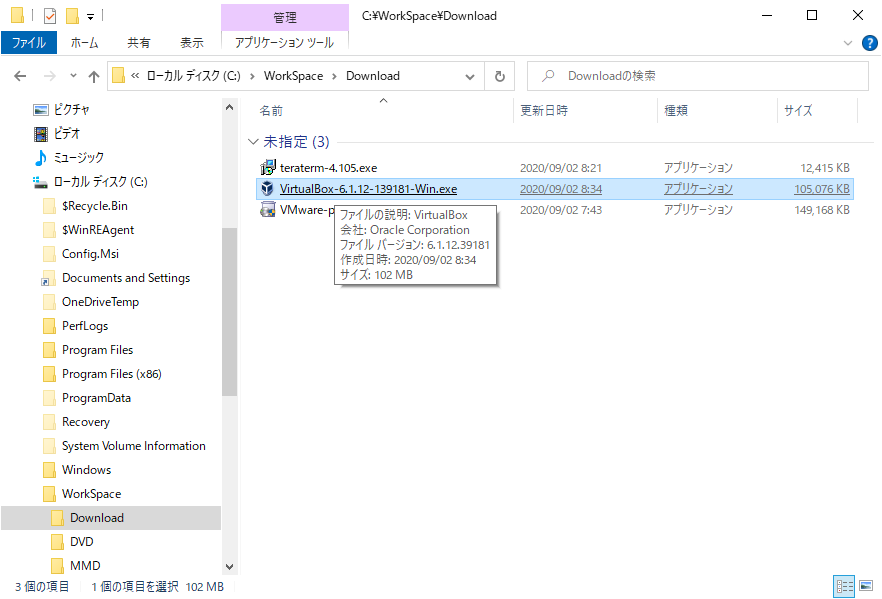The height and width of the screenshot is (599, 882).
Task: Switch to details view layout icon
Action: (x=844, y=587)
